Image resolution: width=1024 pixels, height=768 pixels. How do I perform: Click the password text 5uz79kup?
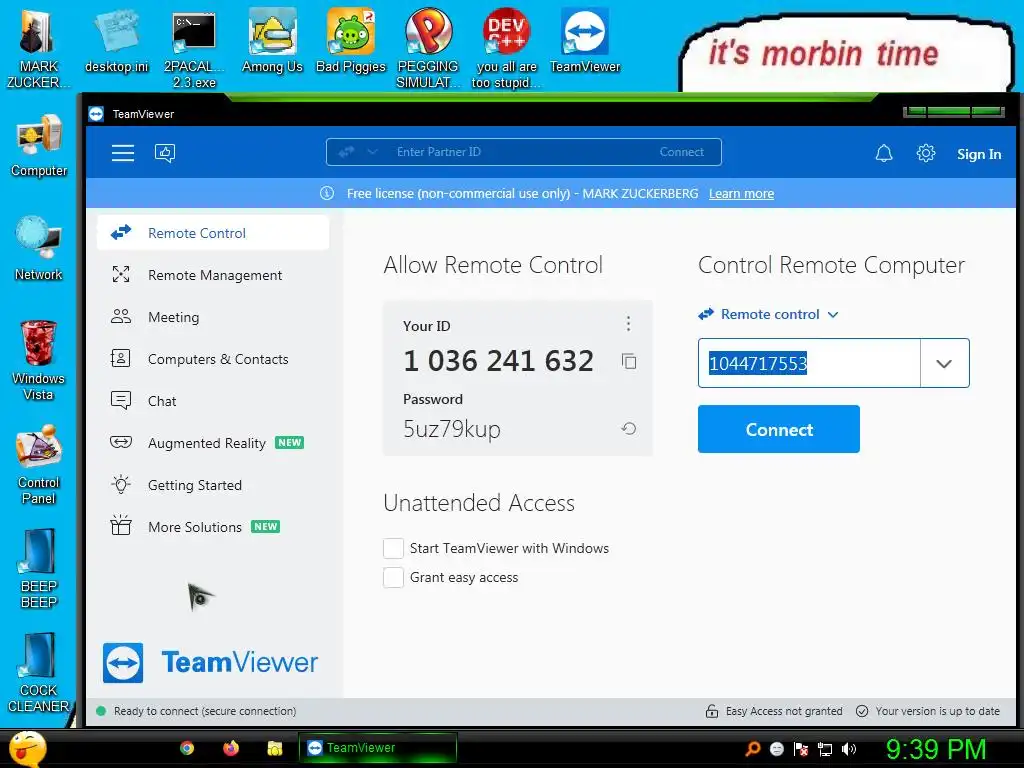point(452,429)
